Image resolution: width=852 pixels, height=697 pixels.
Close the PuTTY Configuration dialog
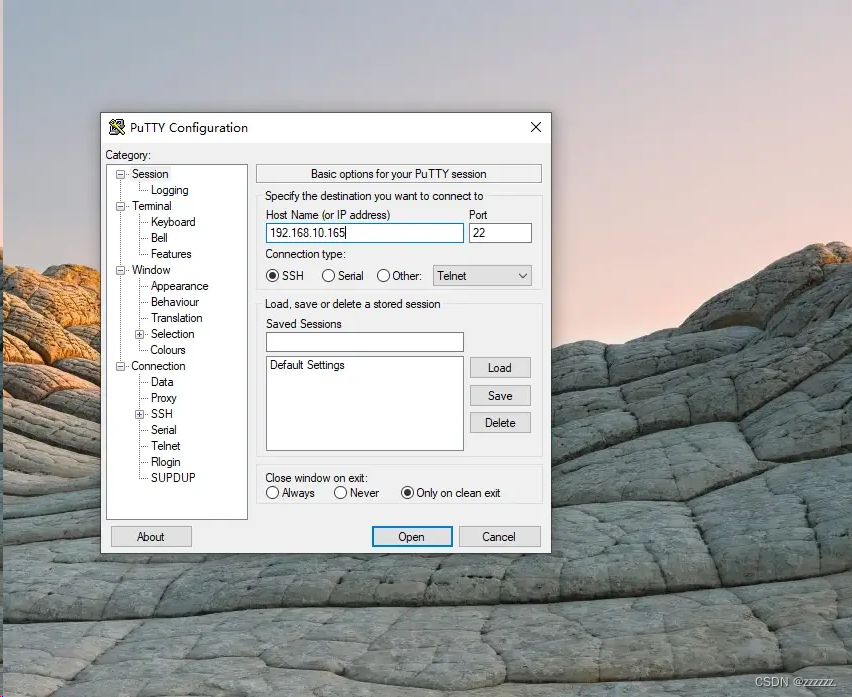pyautogui.click(x=536, y=128)
